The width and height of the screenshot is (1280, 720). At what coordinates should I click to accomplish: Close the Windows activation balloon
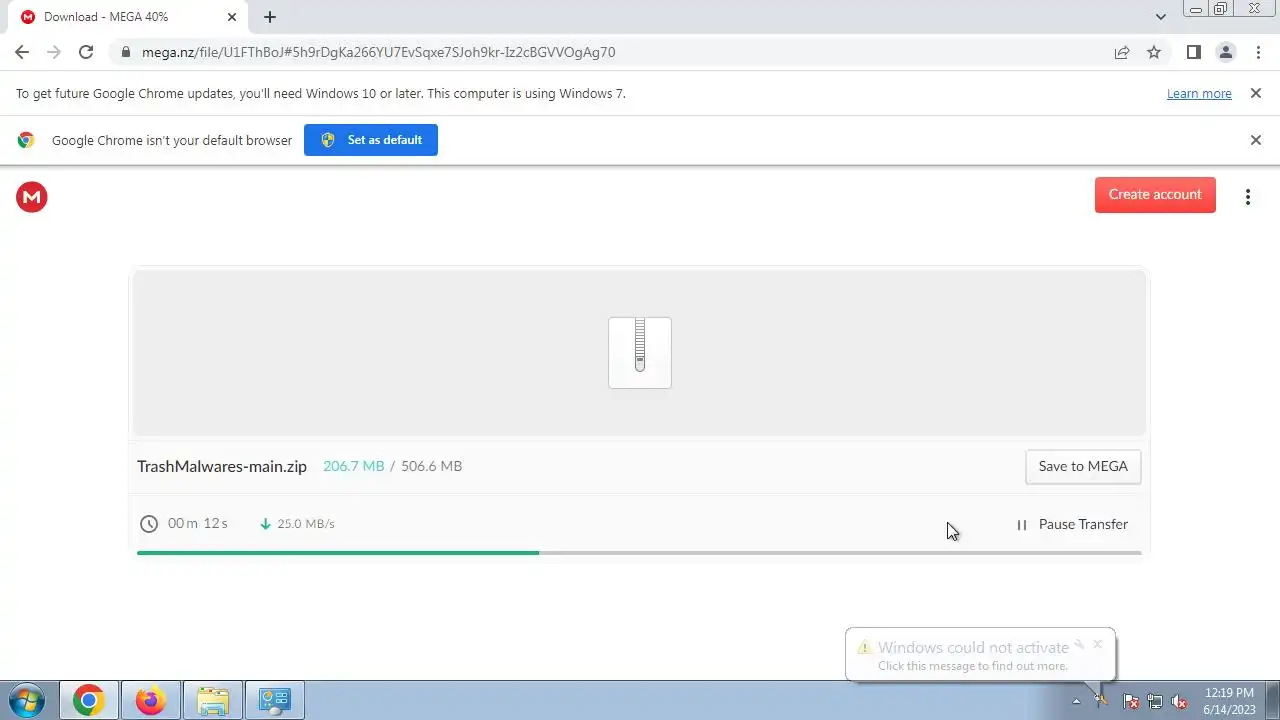point(1097,644)
